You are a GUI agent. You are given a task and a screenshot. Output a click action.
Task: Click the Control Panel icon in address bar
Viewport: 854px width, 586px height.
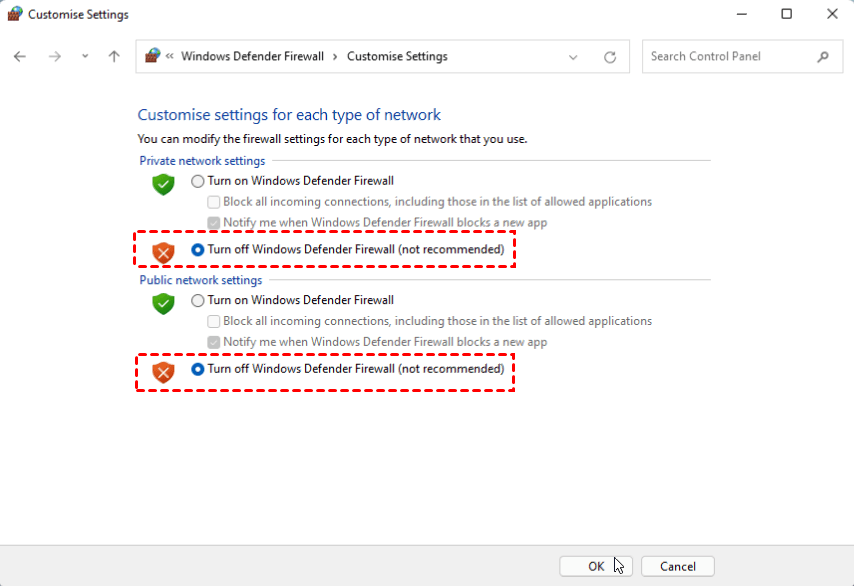coord(152,56)
